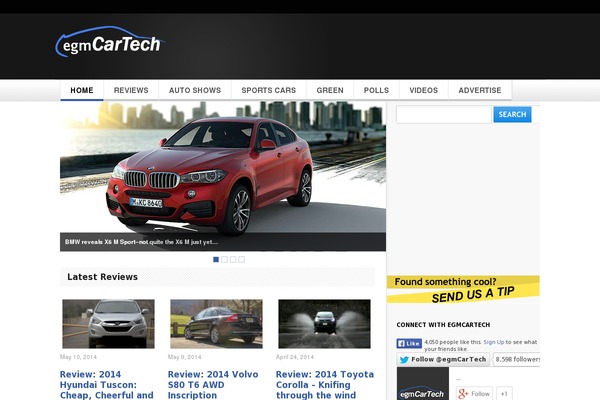The width and height of the screenshot is (600, 400).
Task: Click the Google +1 button
Action: click(x=504, y=393)
